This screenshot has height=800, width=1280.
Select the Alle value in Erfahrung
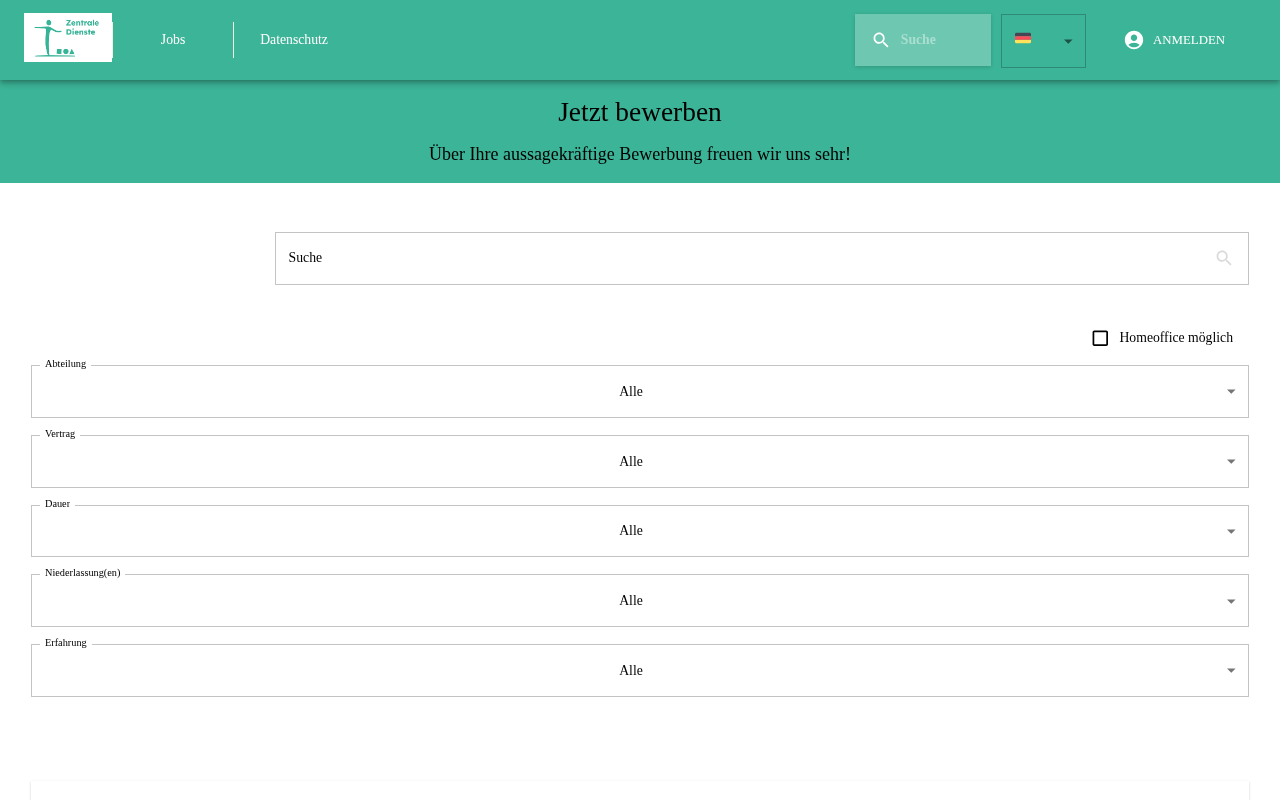[631, 671]
